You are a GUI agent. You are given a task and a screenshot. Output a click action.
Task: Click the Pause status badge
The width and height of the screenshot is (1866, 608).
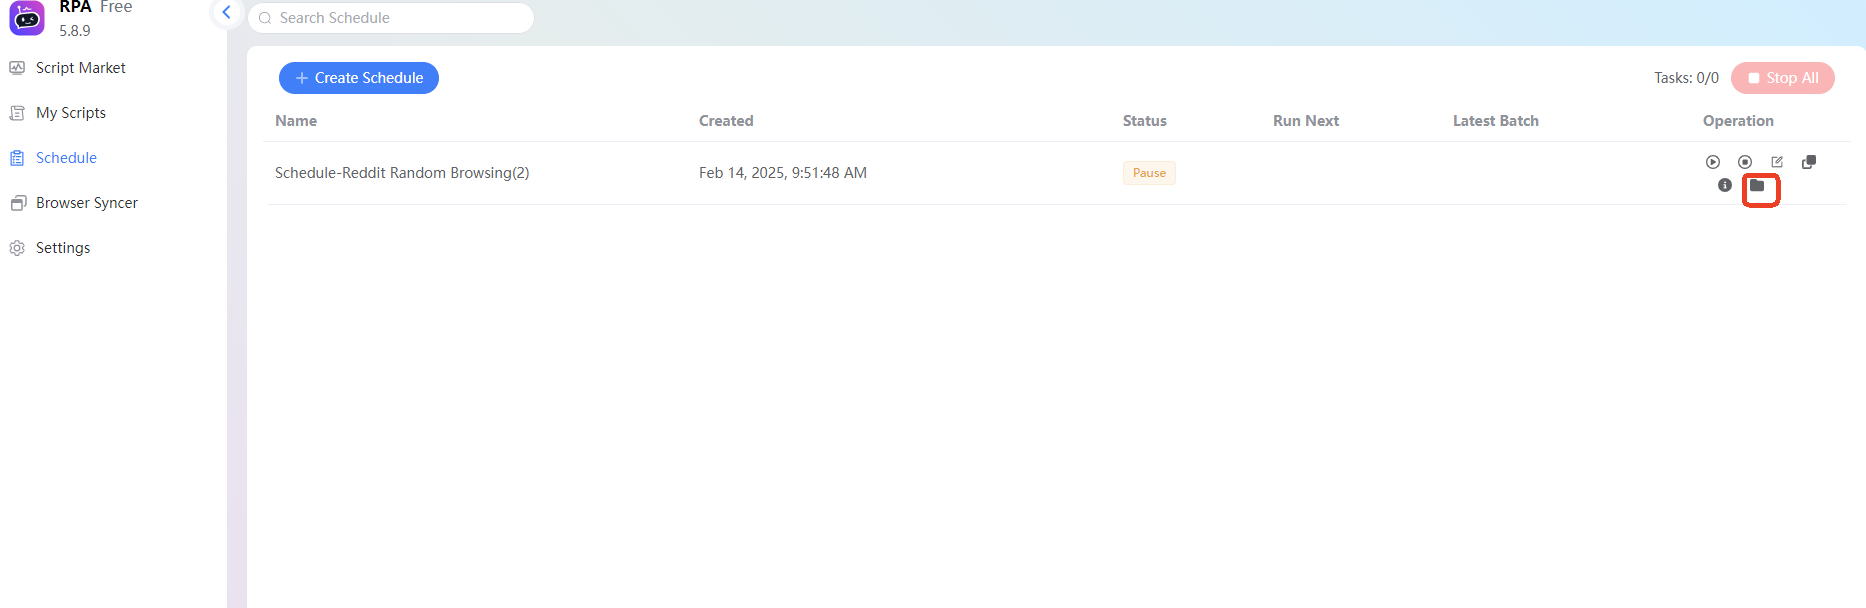pyautogui.click(x=1149, y=173)
